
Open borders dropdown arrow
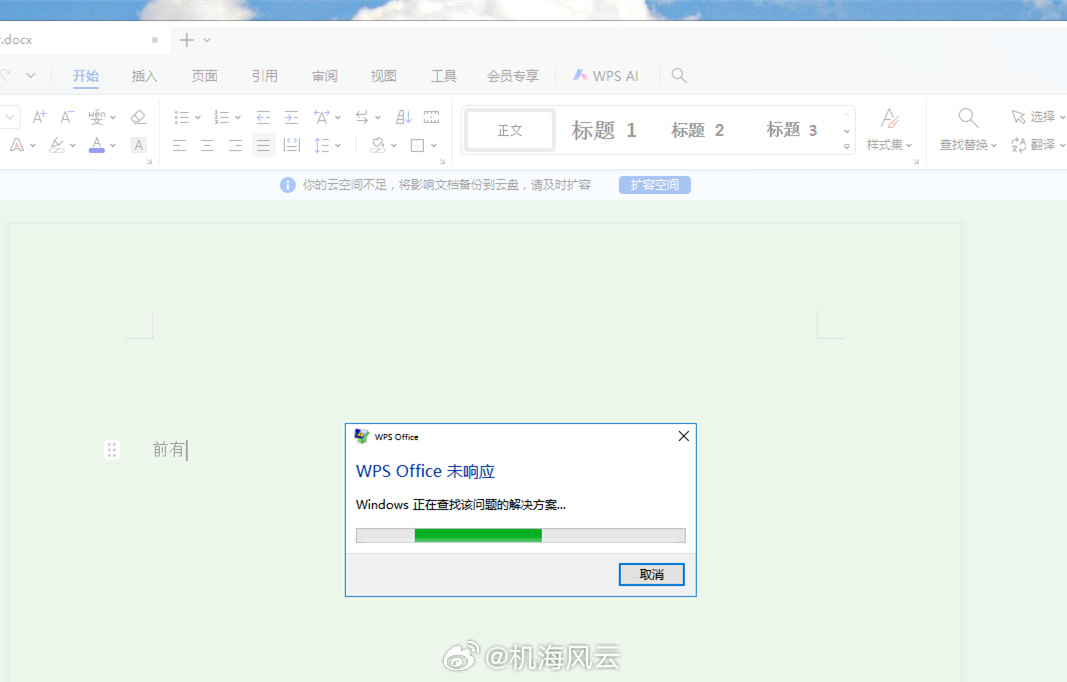tap(434, 146)
